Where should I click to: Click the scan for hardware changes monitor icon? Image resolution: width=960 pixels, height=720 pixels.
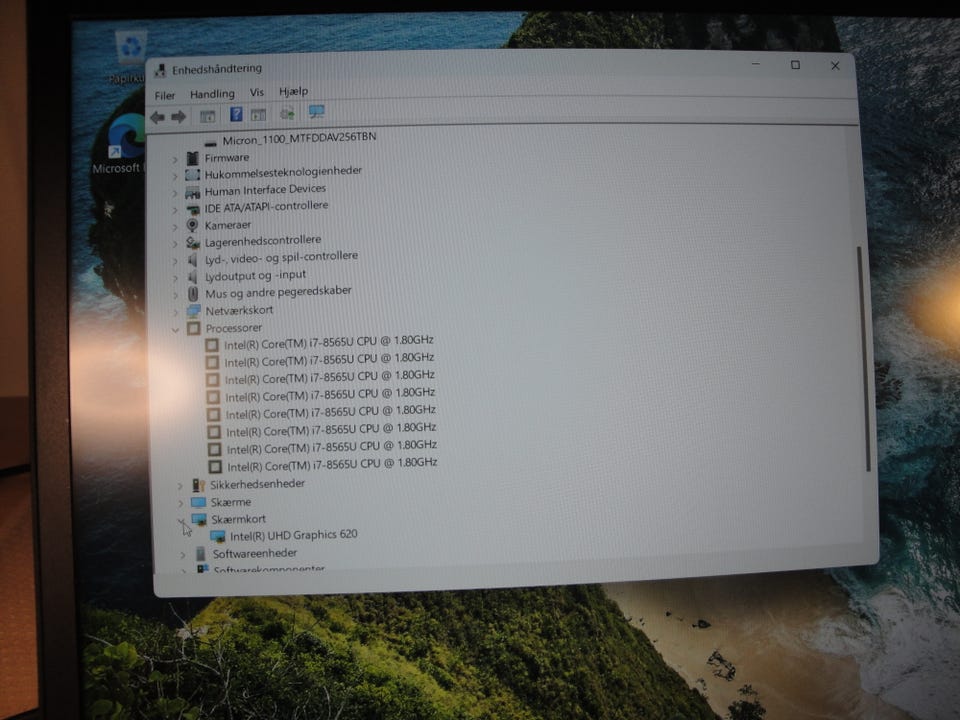317,111
